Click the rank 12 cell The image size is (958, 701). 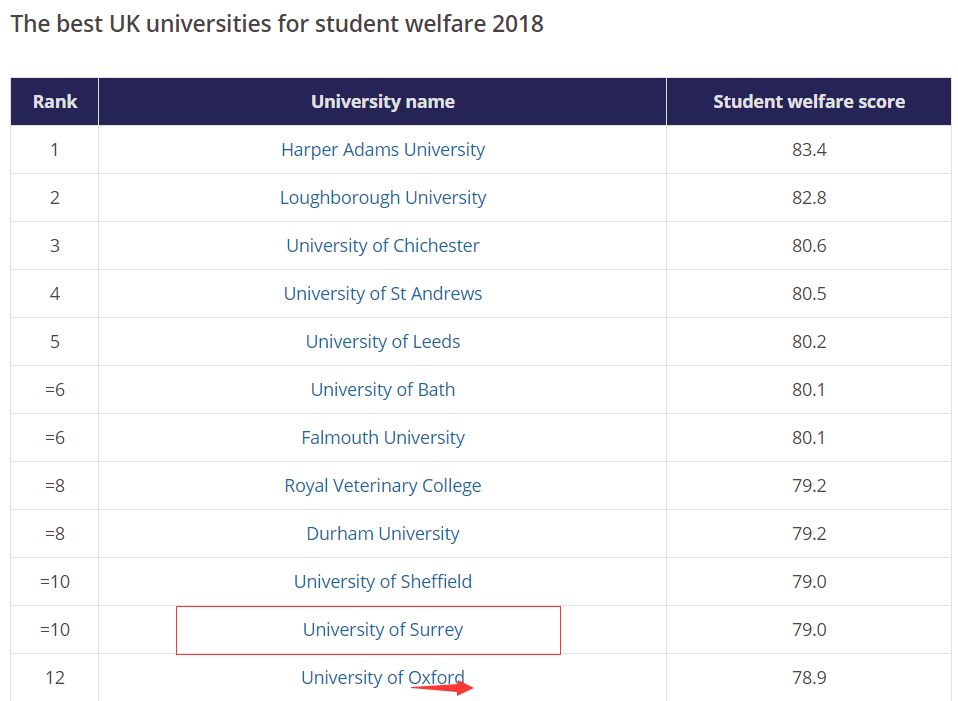[x=55, y=678]
